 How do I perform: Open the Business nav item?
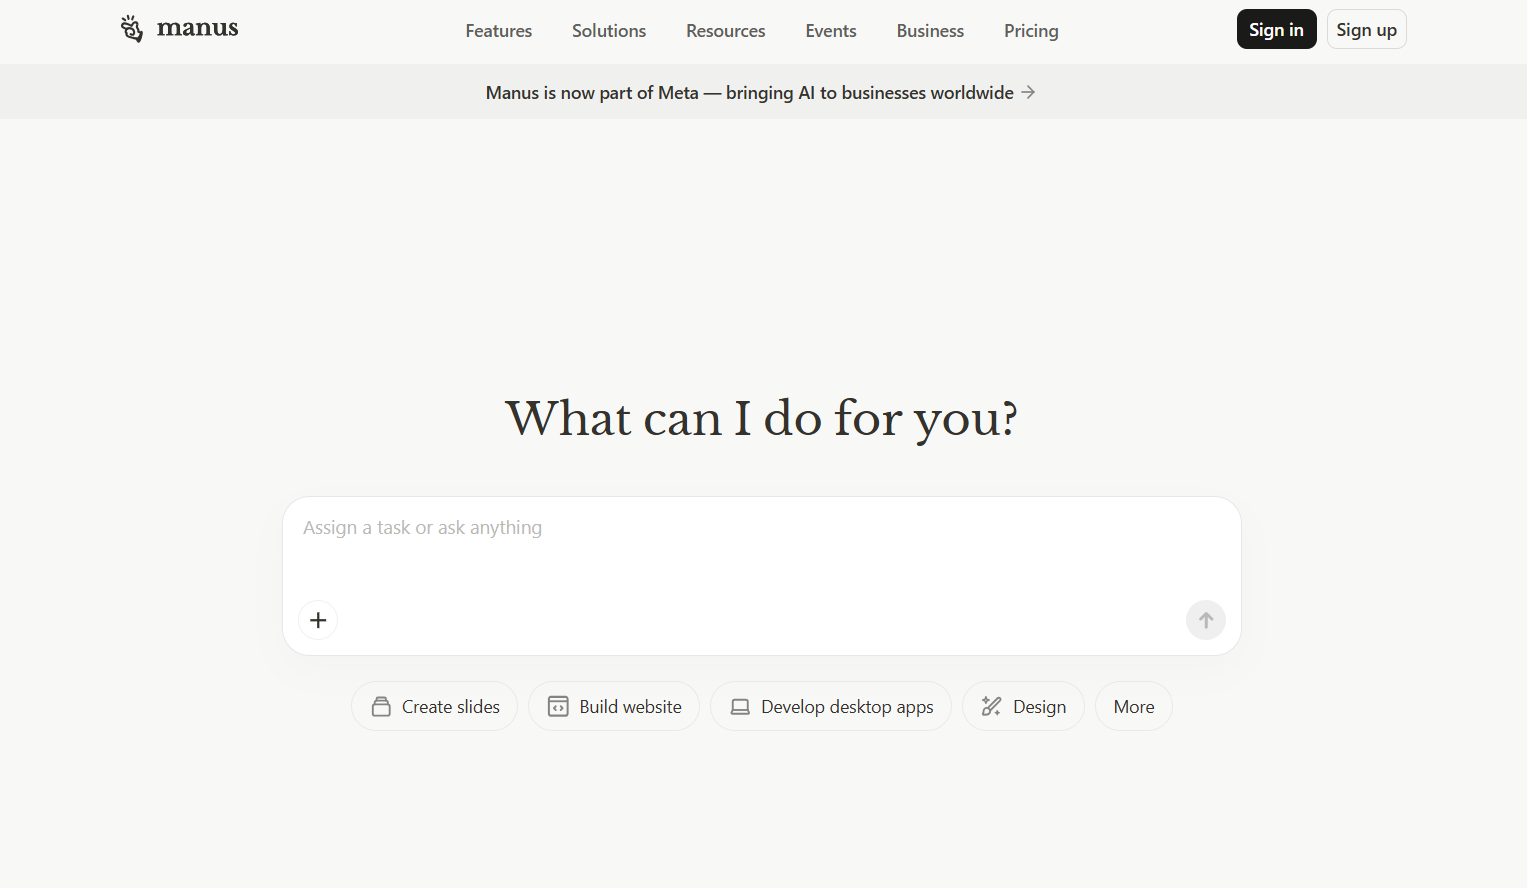coord(929,31)
